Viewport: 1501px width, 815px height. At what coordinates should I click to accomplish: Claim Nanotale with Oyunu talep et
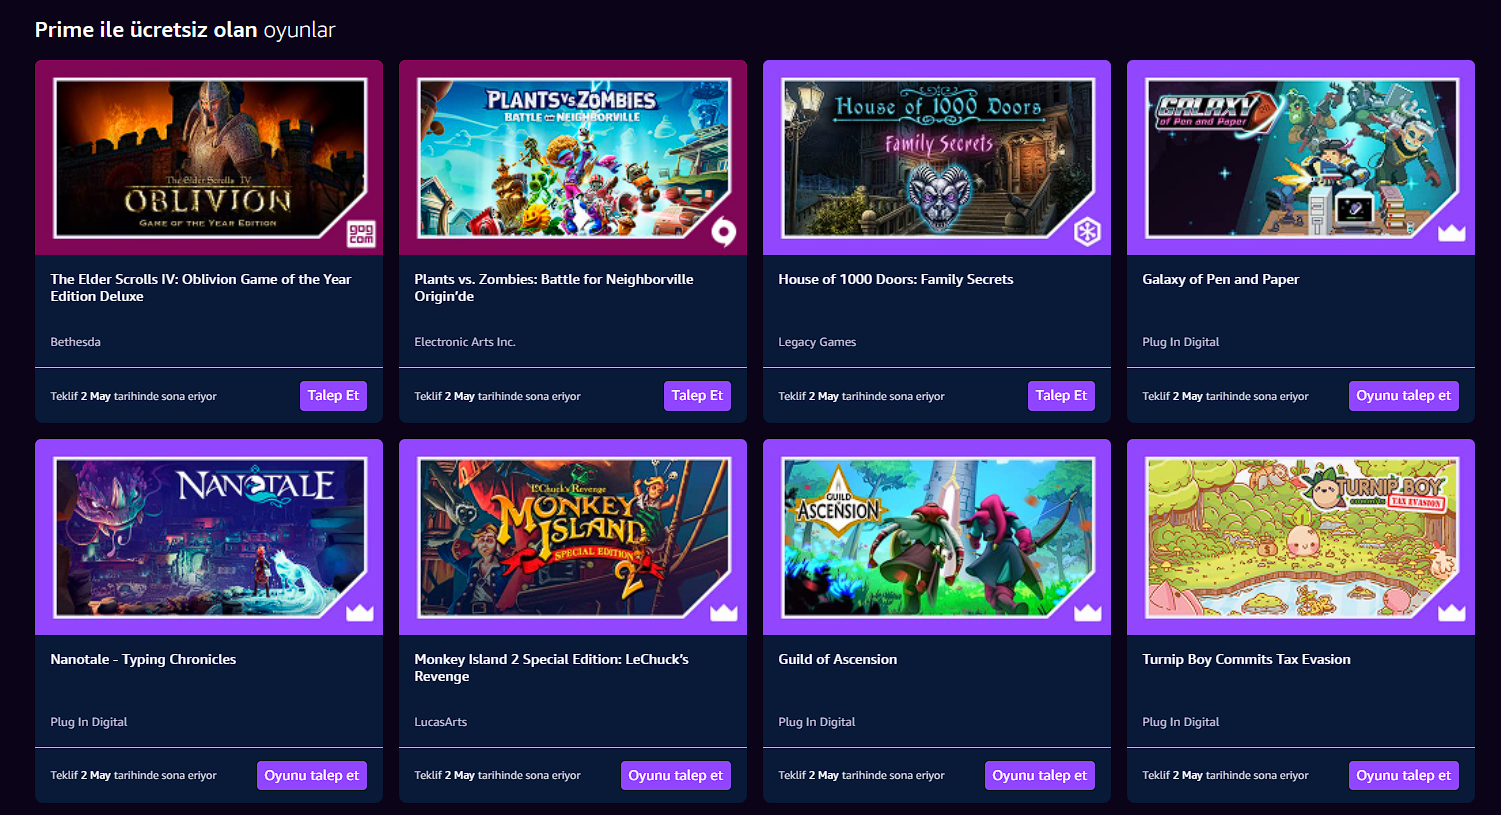coord(311,775)
